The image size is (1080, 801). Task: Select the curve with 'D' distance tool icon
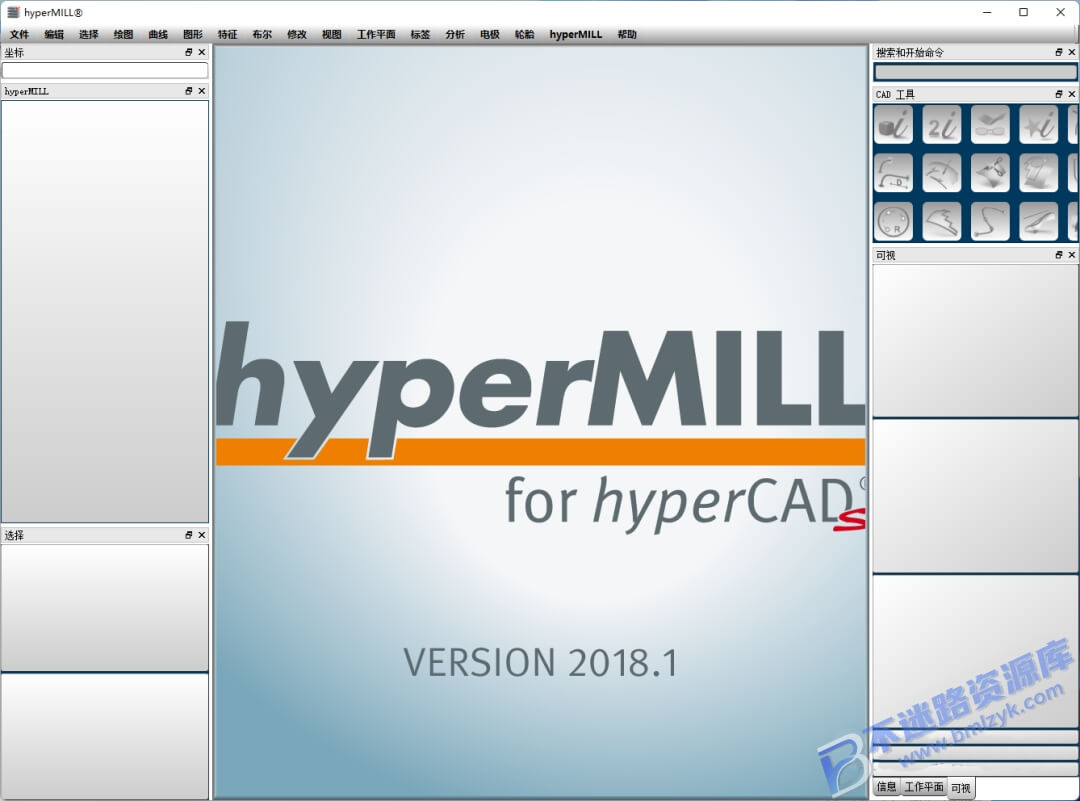point(893,173)
